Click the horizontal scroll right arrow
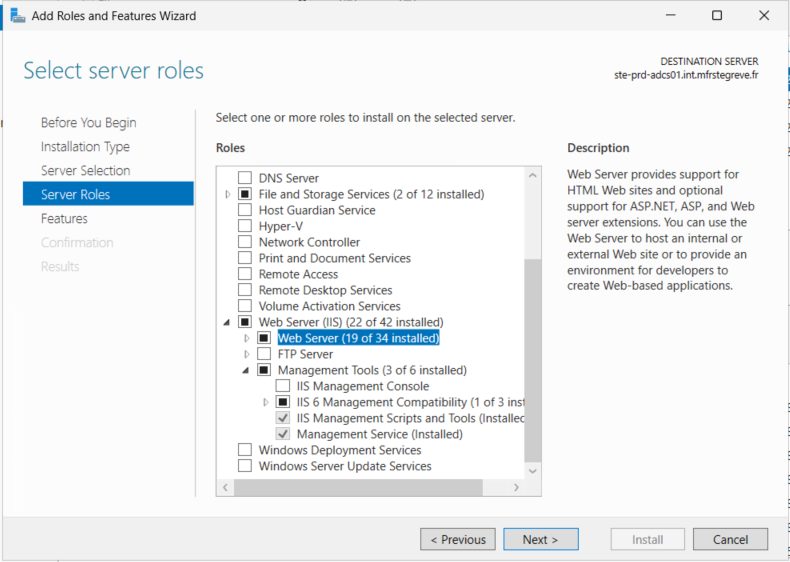Screen dimensions: 790x562 pyautogui.click(x=516, y=487)
